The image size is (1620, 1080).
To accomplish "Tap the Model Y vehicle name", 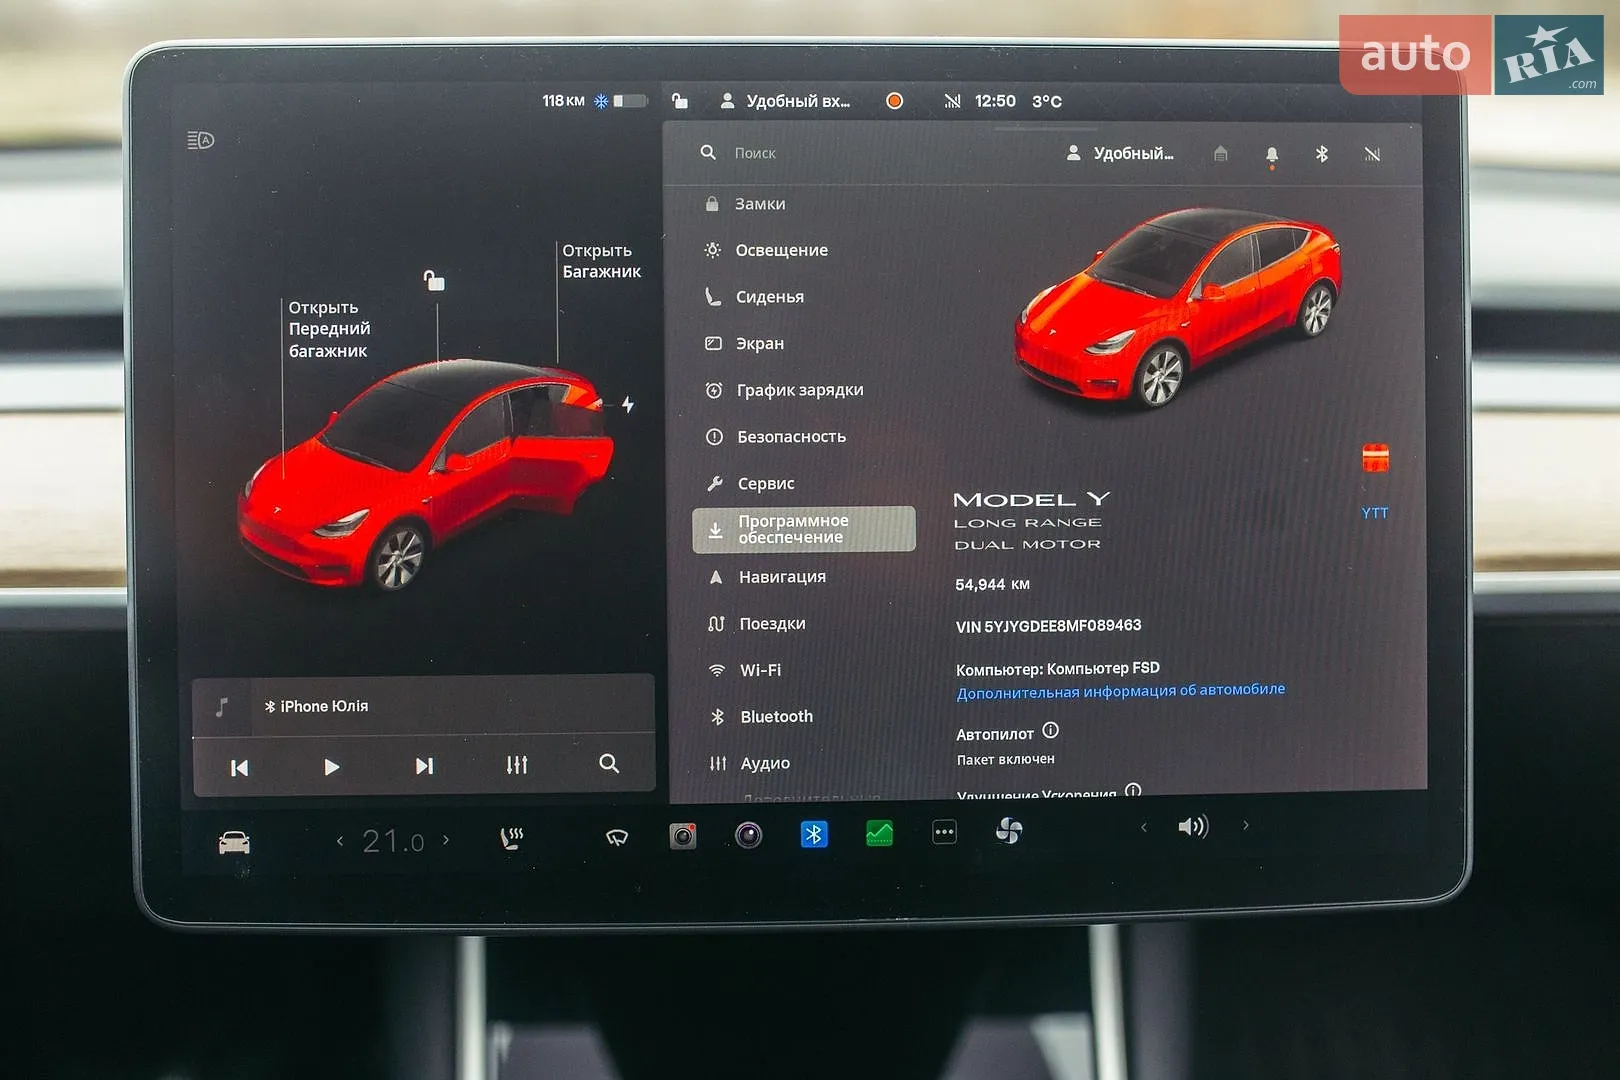I will pos(1032,499).
